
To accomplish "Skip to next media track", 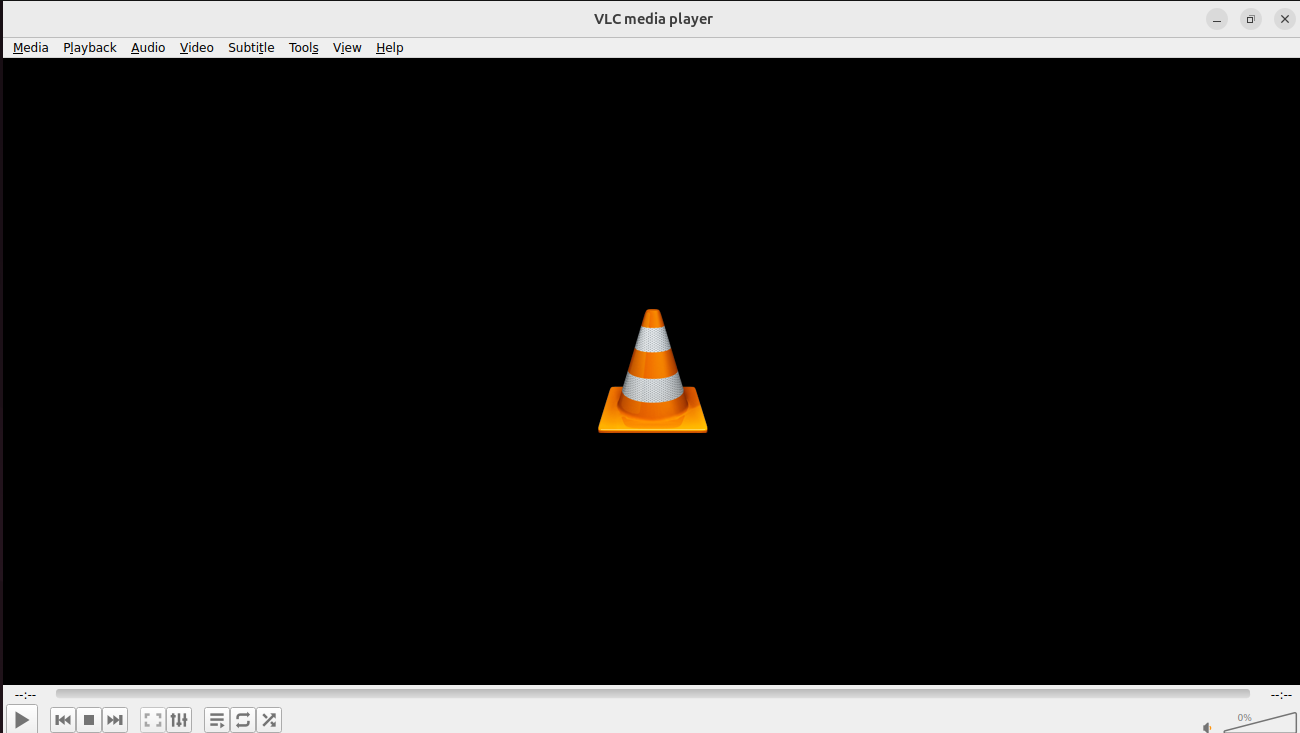I will 115,720.
